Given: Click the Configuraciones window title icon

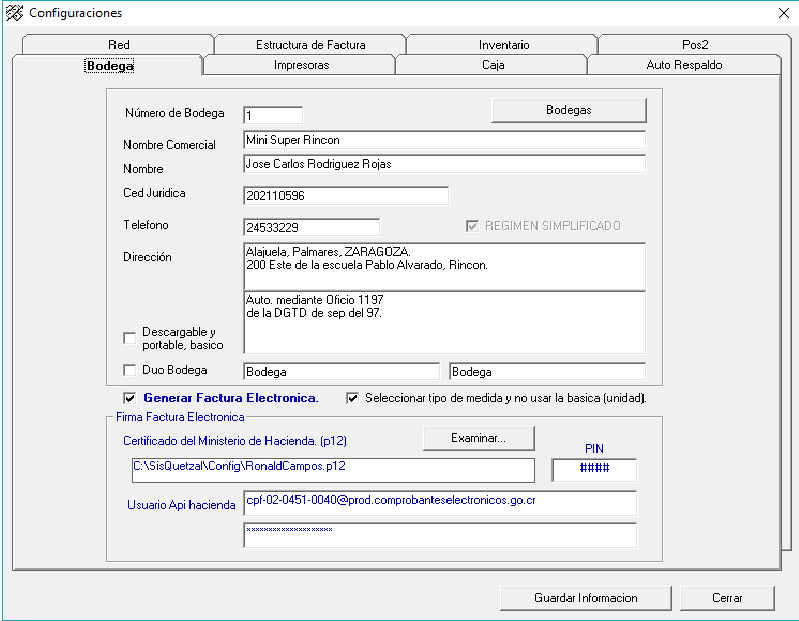Looking at the screenshot, I should 14,13.
